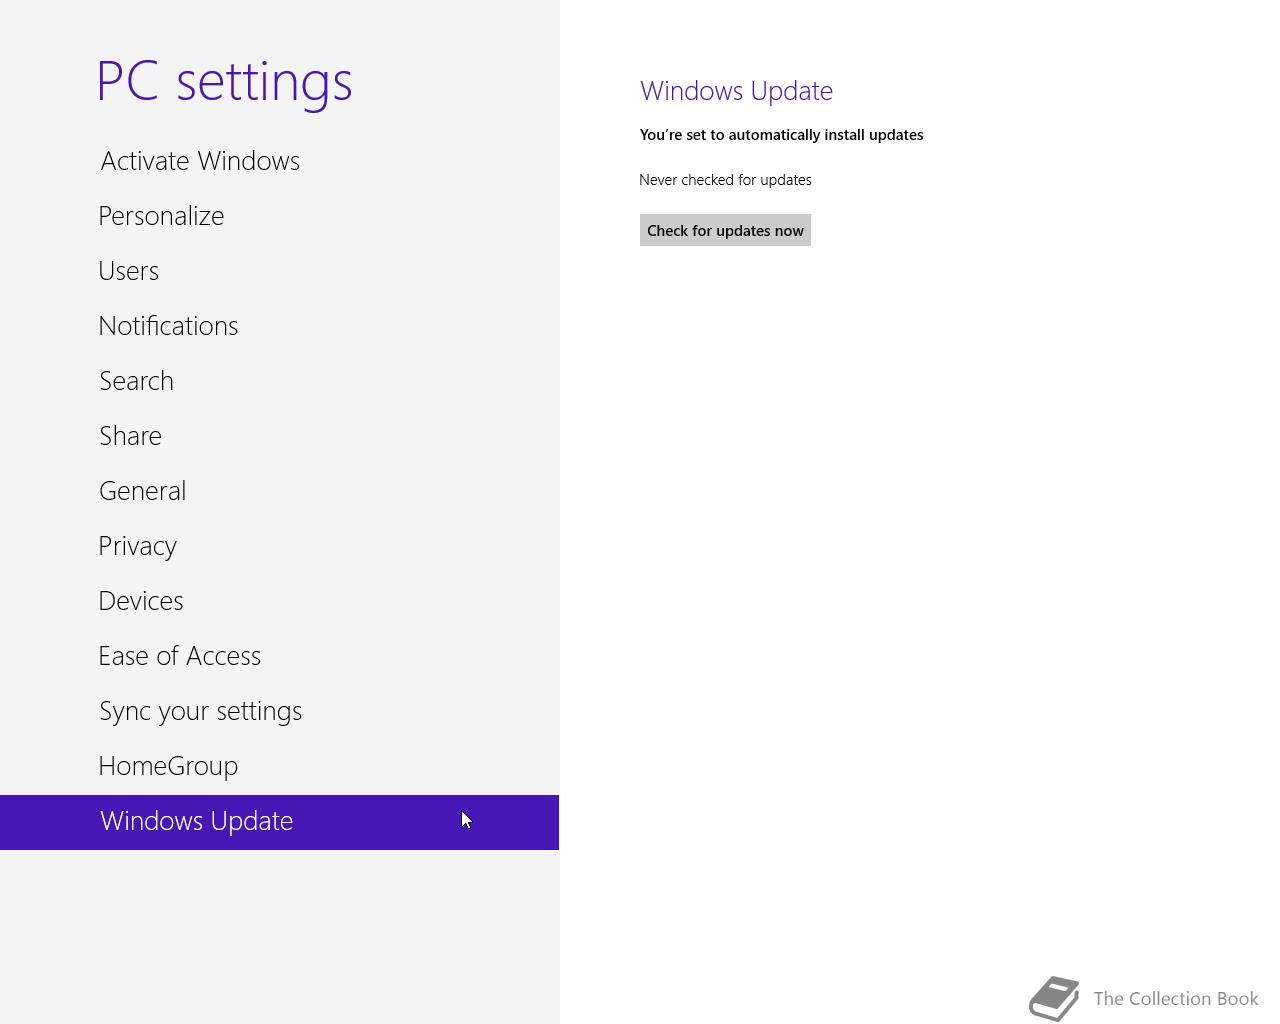This screenshot has width=1280, height=1024.
Task: Open Privacy settings
Action: coord(279,547)
